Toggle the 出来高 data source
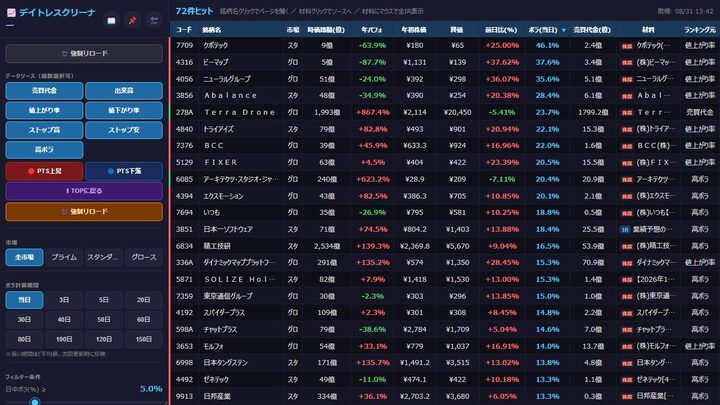Screen dimensions: 720x405 pyautogui.click(x=124, y=91)
